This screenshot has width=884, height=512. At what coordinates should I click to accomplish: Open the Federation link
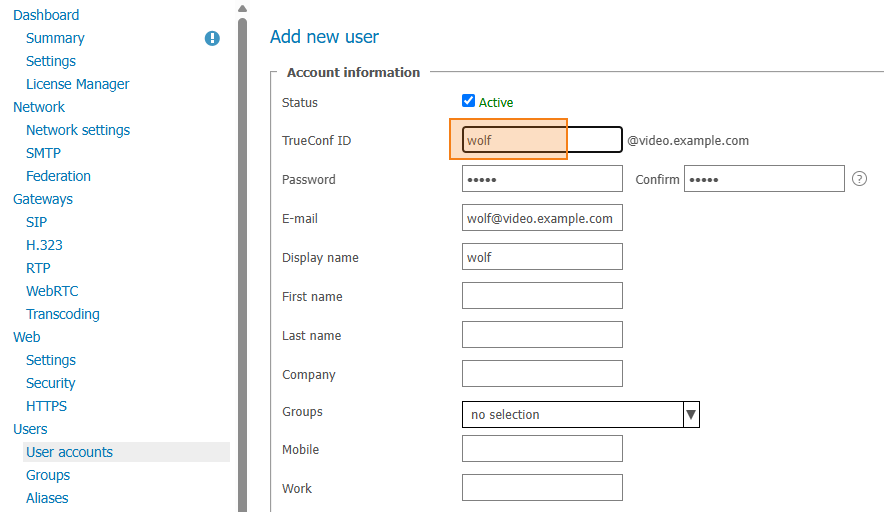tap(58, 176)
